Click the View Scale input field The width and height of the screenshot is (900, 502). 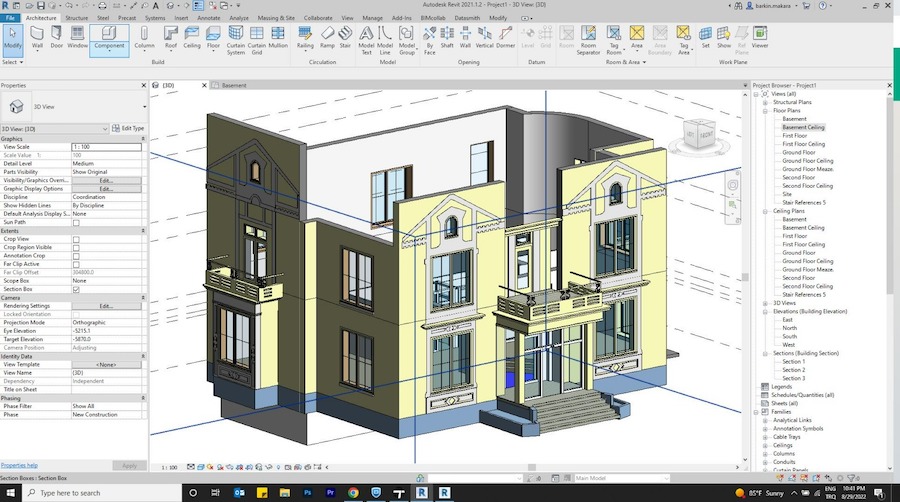pos(106,147)
